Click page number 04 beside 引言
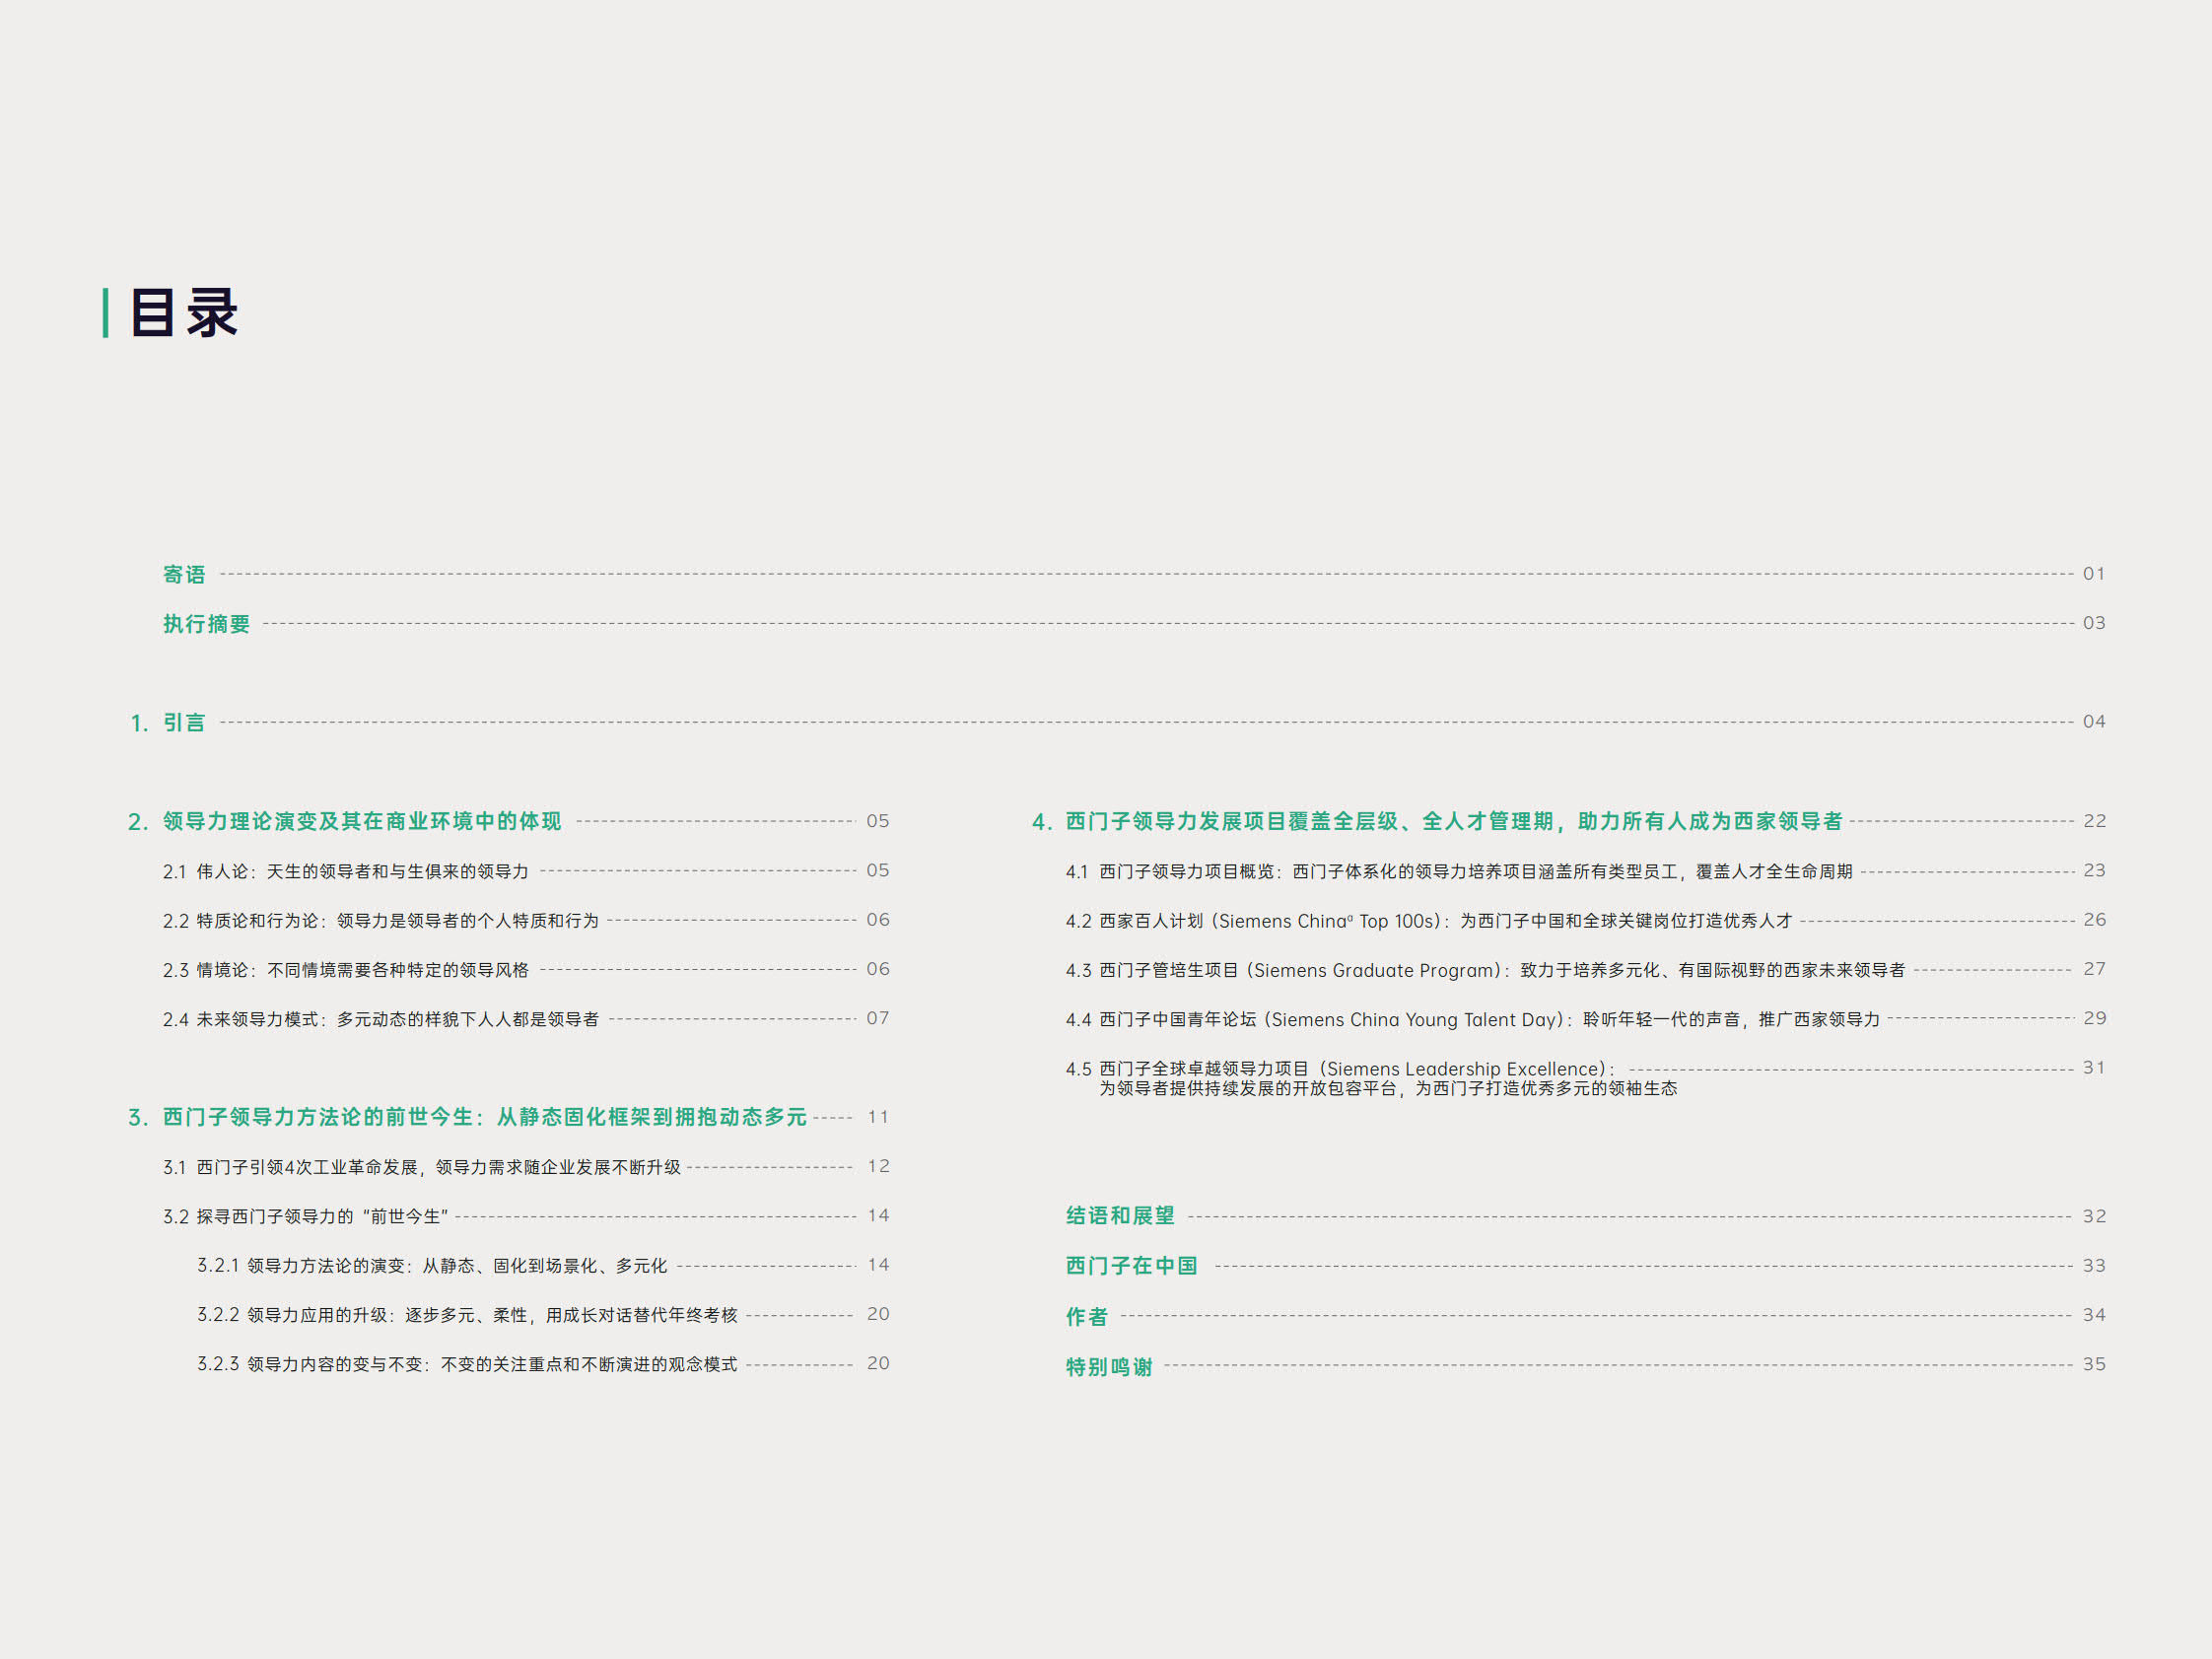2212x1659 pixels. click(2094, 722)
